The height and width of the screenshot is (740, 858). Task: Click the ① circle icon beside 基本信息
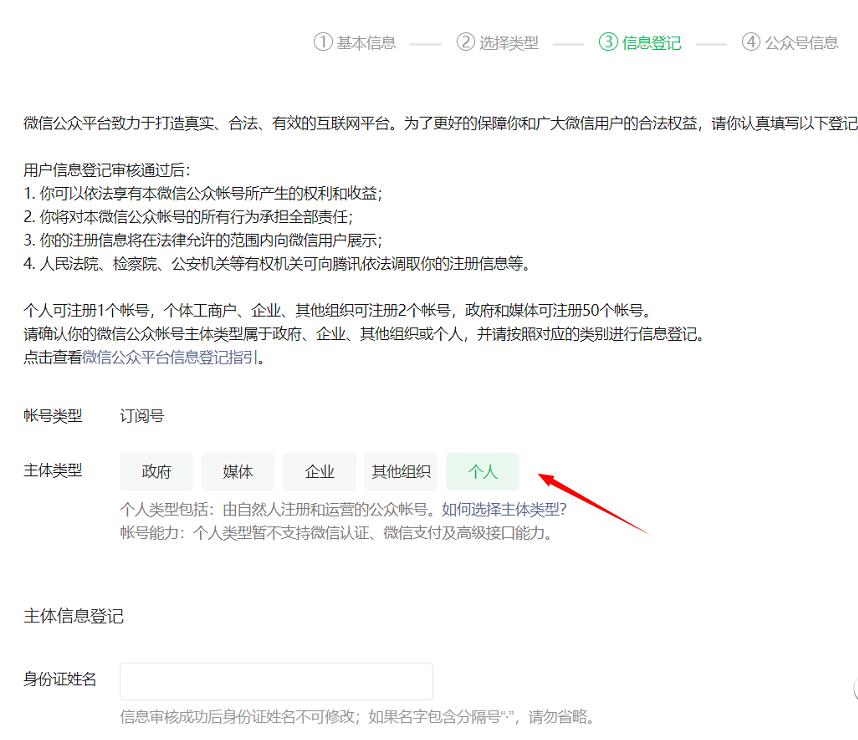322,42
